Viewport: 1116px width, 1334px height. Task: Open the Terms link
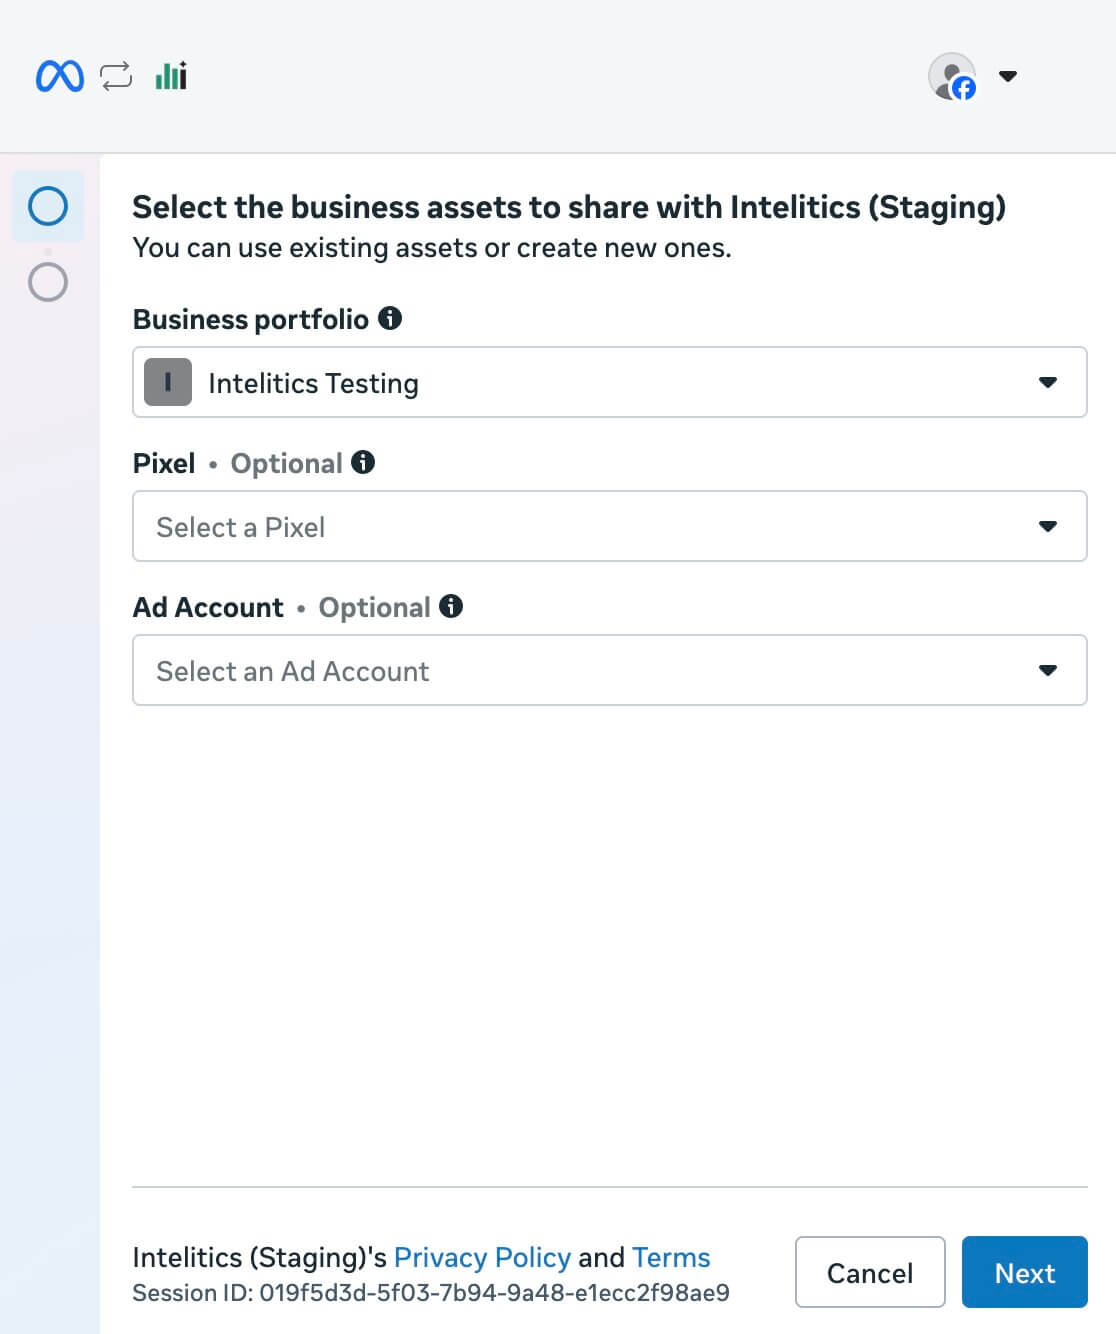click(x=671, y=1257)
